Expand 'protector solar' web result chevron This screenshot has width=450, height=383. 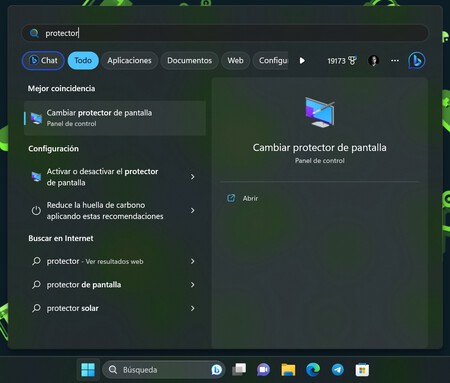point(192,308)
